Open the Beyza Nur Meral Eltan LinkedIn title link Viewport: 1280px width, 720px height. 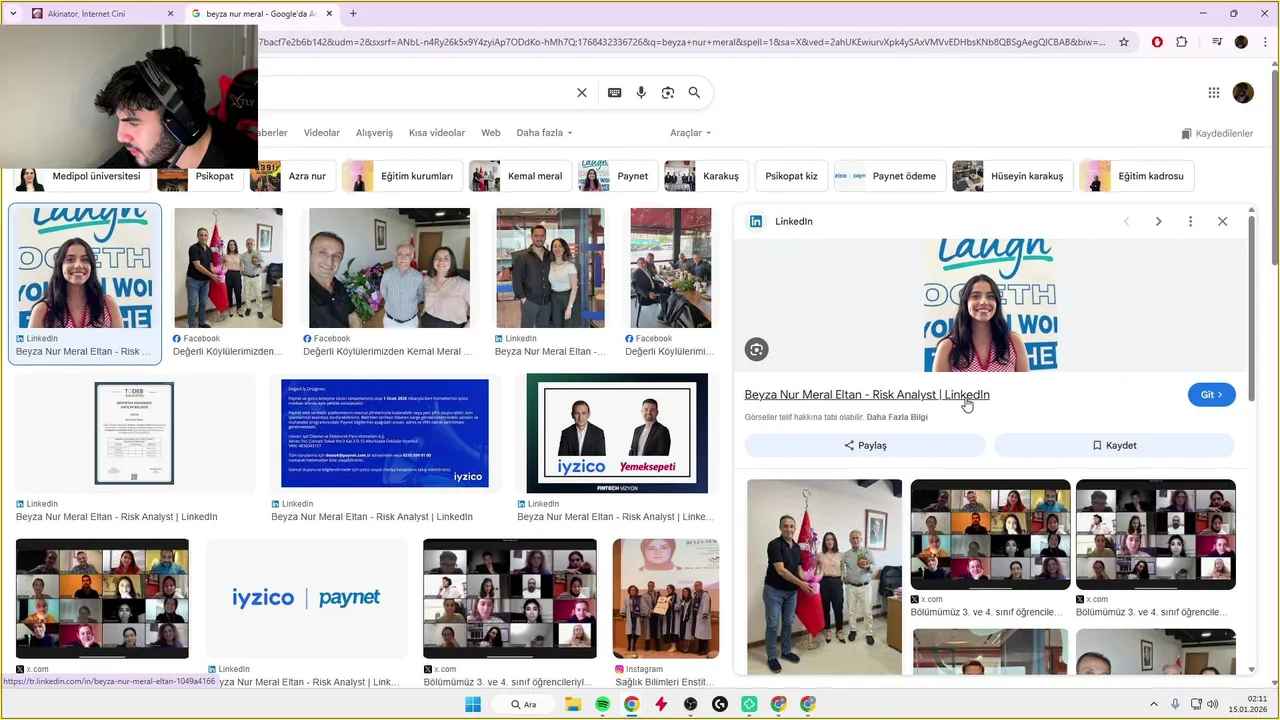coord(867,395)
